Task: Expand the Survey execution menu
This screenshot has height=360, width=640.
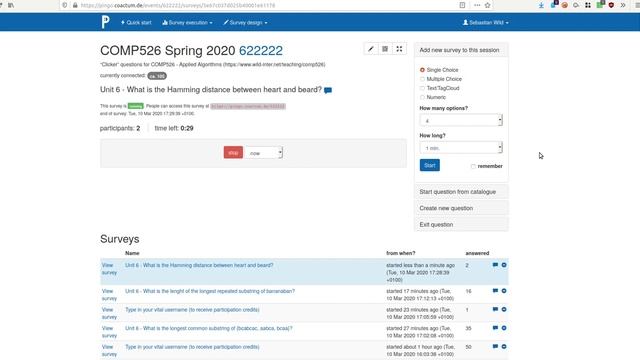Action: click(x=187, y=22)
